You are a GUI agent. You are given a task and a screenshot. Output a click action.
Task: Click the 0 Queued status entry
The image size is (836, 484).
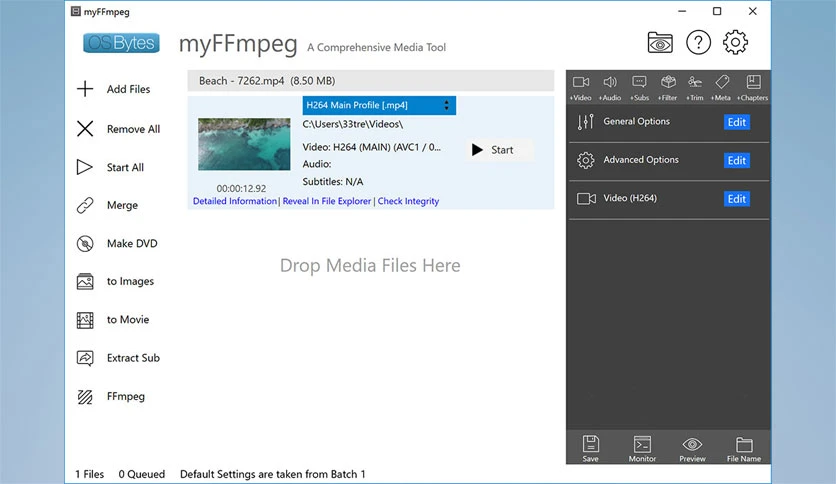click(142, 474)
